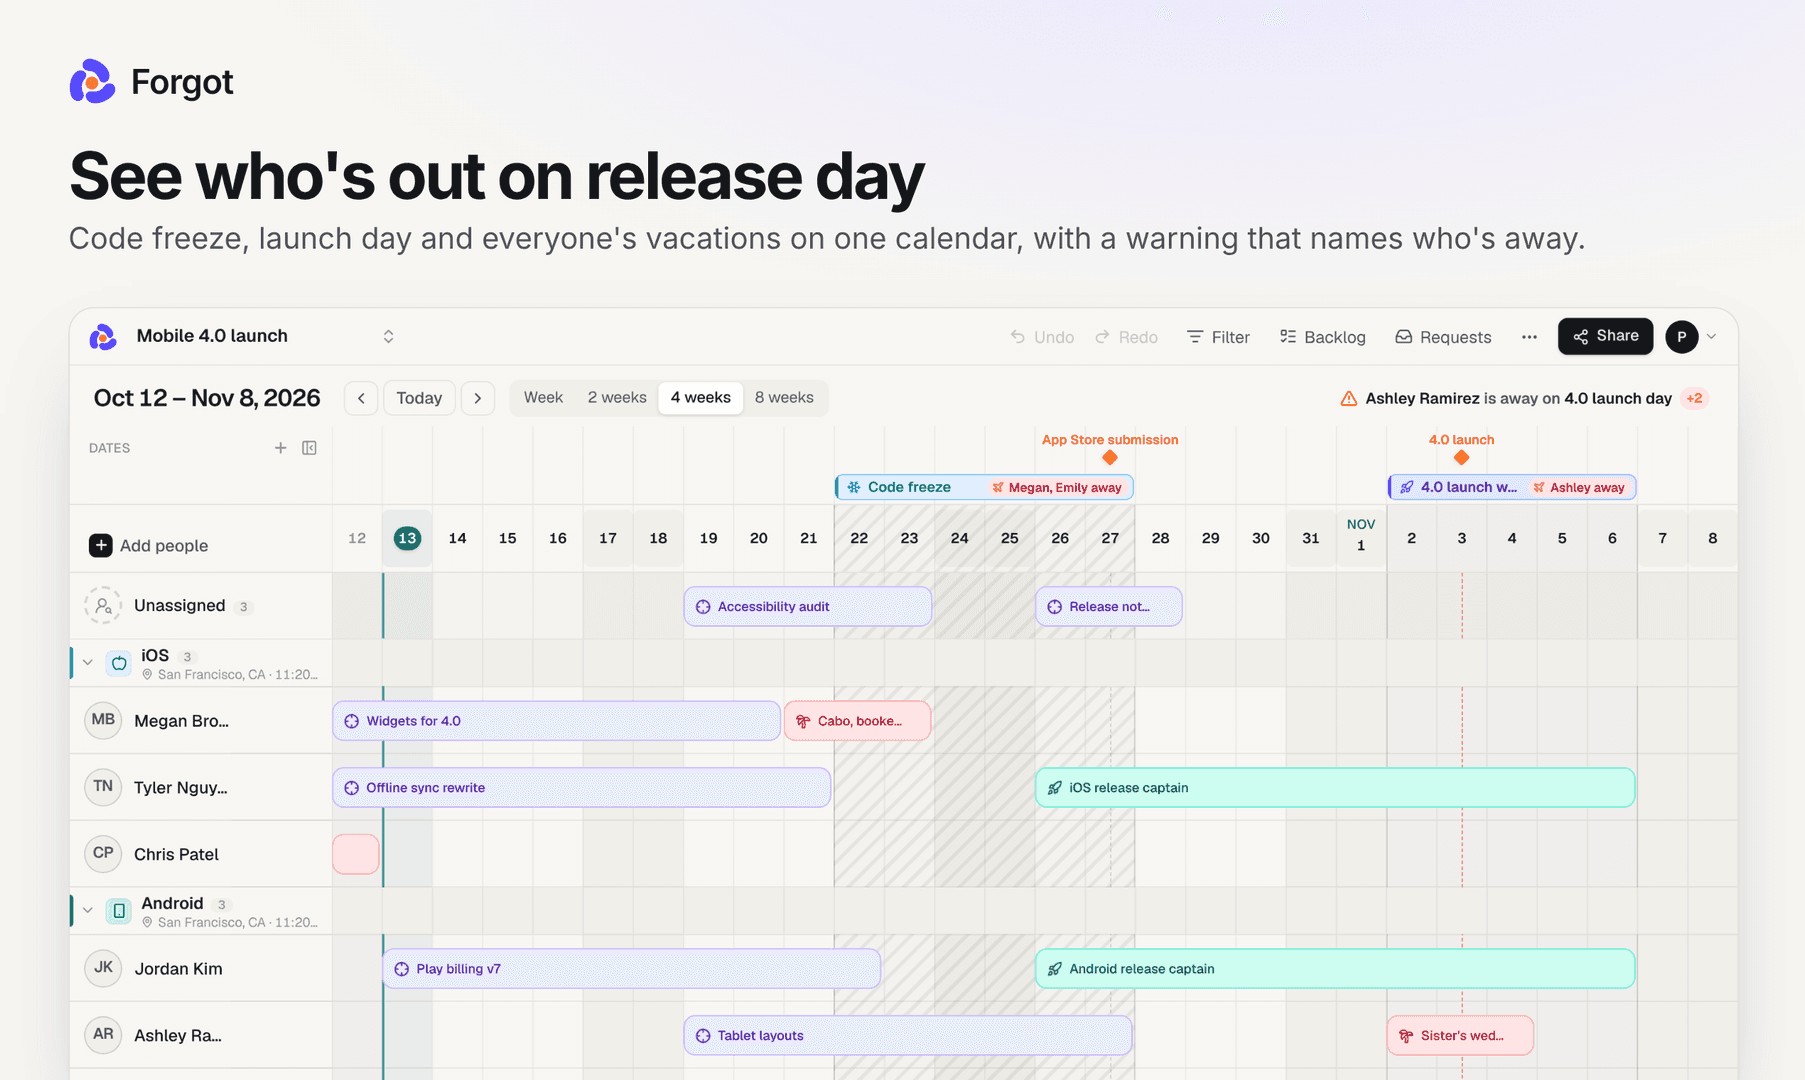Click the away warning triangle icon
This screenshot has height=1080, width=1805.
(x=1349, y=398)
